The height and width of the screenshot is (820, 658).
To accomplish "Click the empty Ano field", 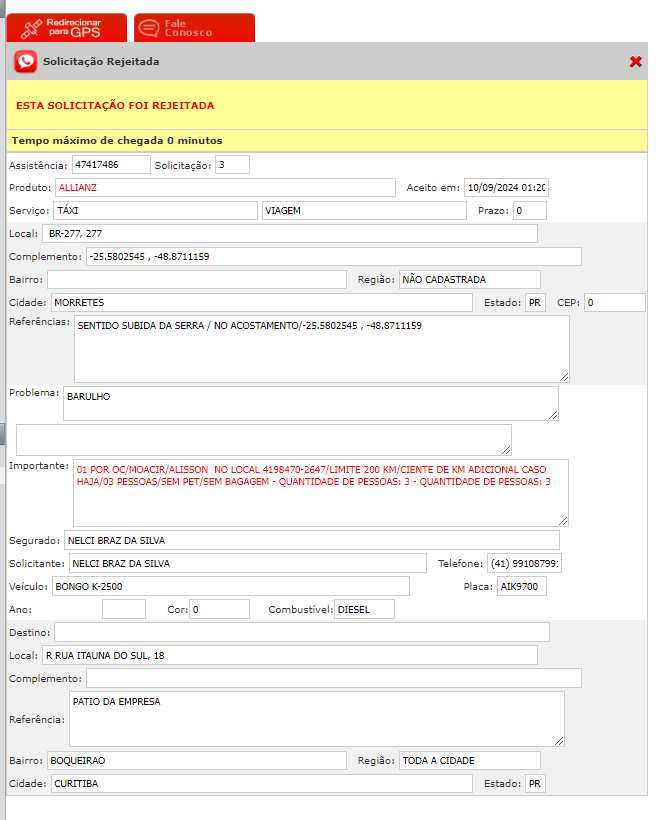I will [124, 609].
